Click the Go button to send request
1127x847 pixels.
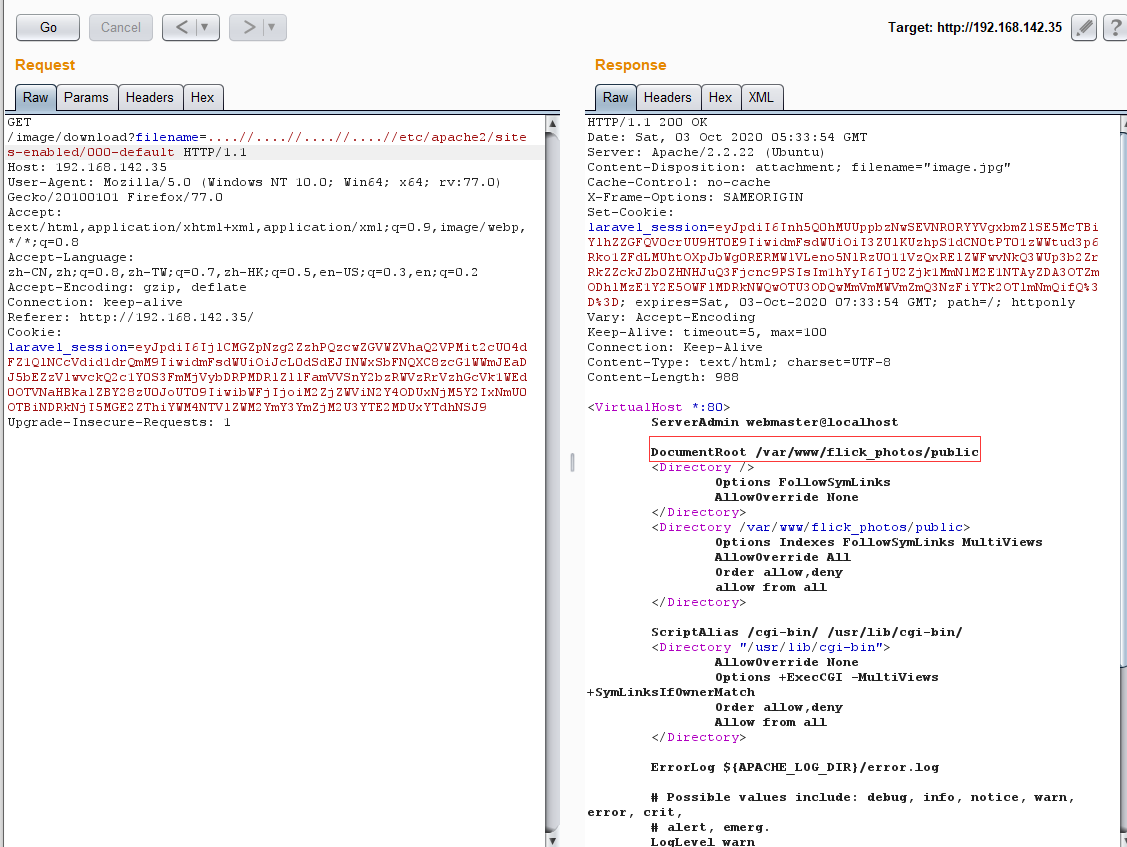48,27
